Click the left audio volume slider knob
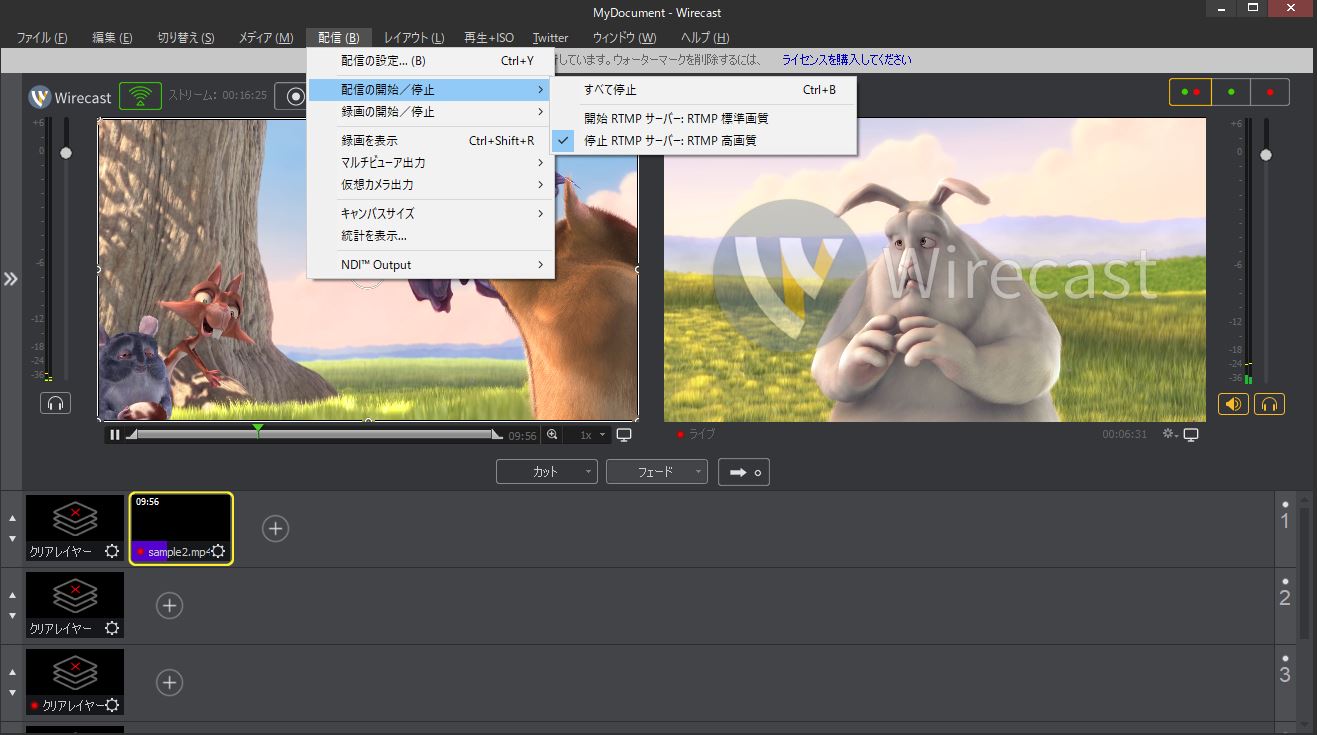1317x735 pixels. (x=66, y=153)
